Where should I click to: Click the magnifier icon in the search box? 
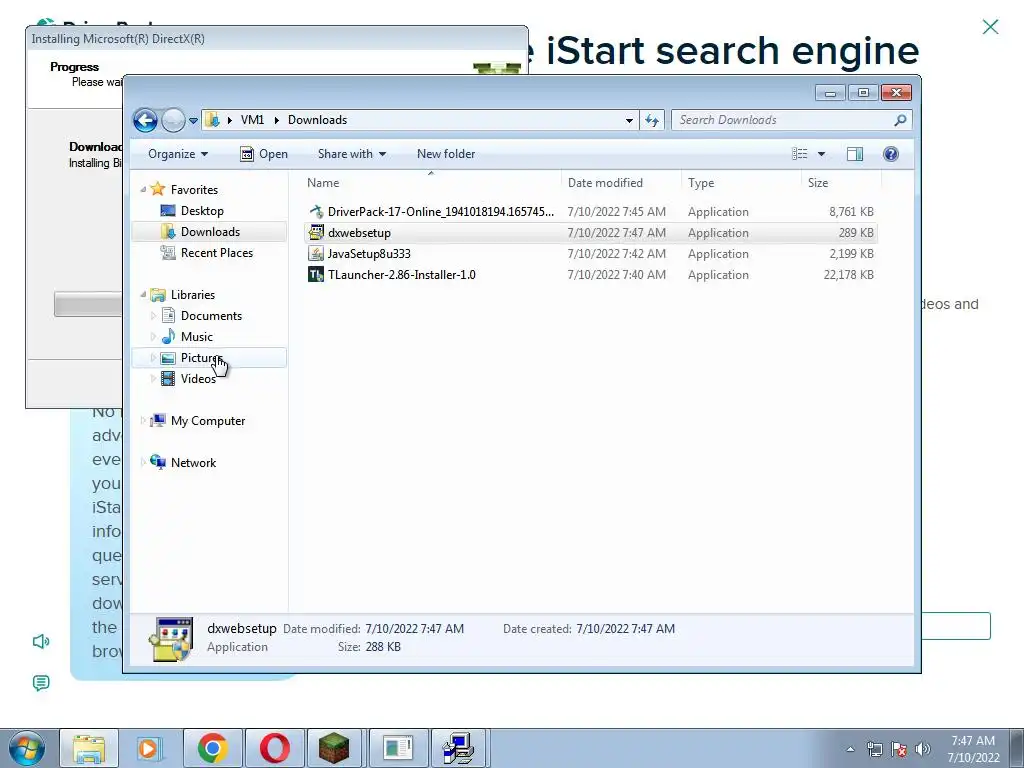(901, 120)
